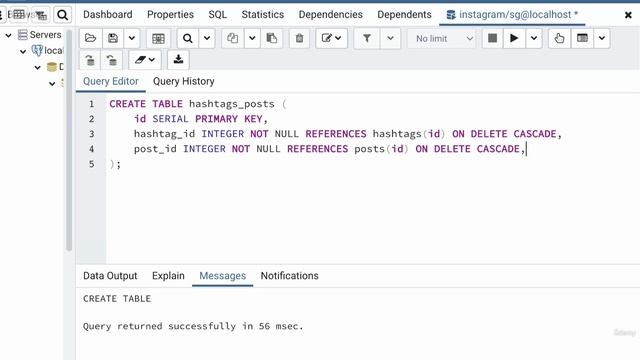Click 'post_id' on editor line 4
Image resolution: width=640 pixels, height=360 pixels.
[x=155, y=149]
